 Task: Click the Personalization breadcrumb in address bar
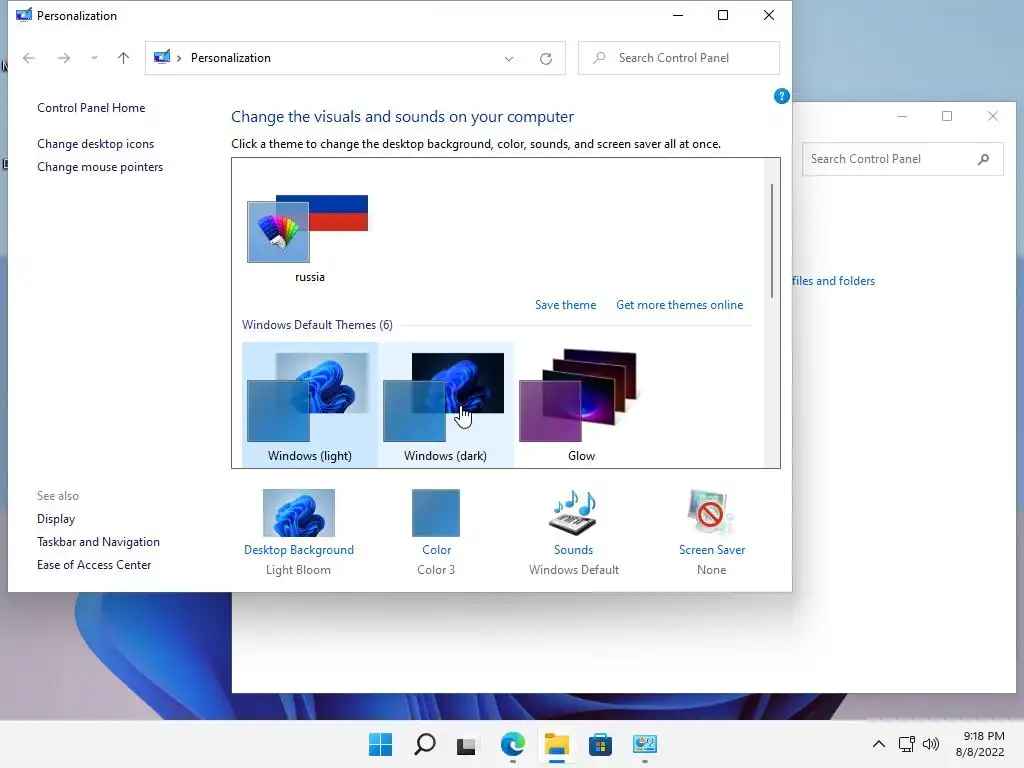point(231,58)
